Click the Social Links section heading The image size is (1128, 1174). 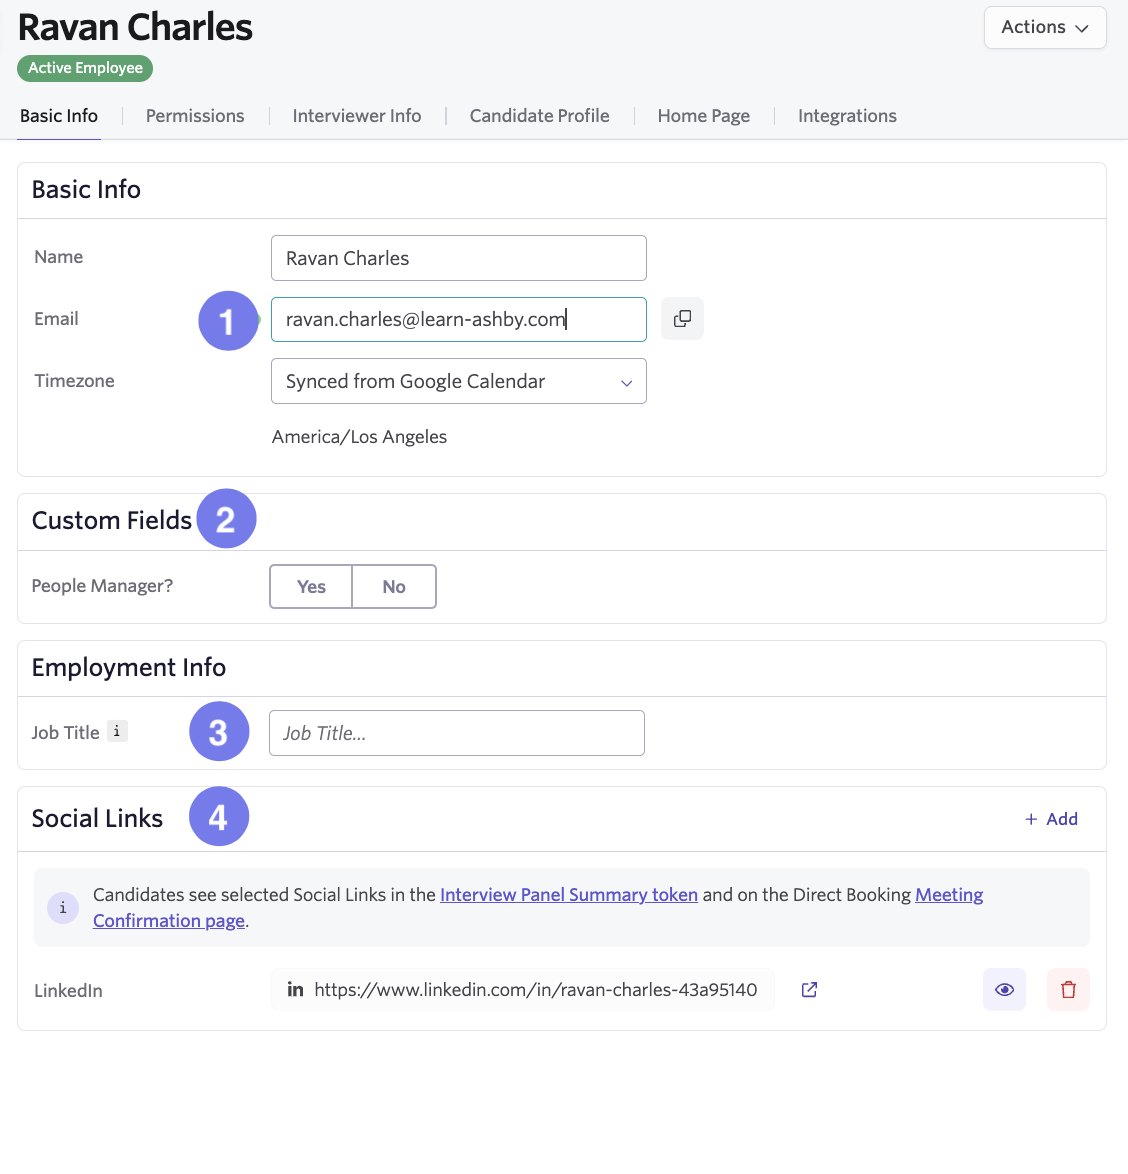[x=97, y=818]
